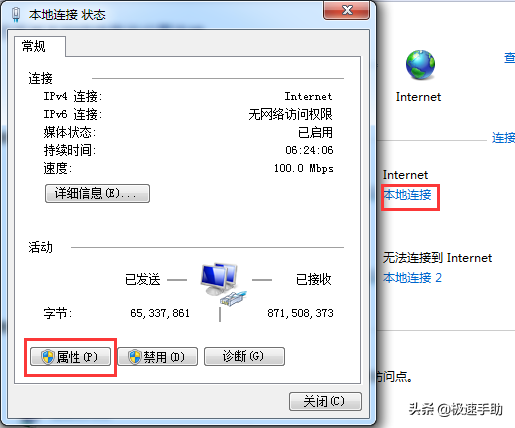The image size is (515, 428).
Task: Click the network computers activity icon
Action: click(x=219, y=279)
